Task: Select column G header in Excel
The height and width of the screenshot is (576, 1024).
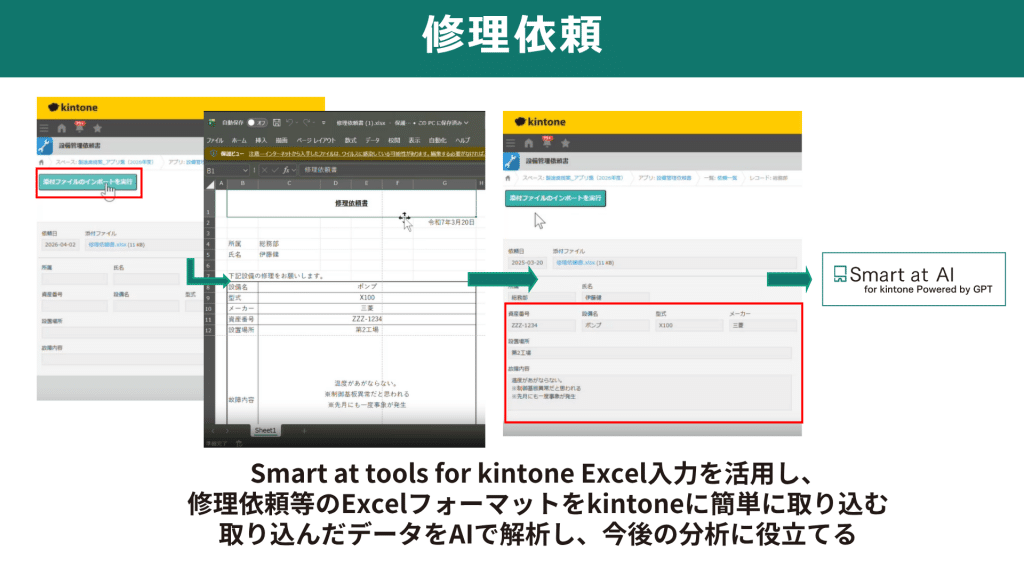Action: [445, 184]
